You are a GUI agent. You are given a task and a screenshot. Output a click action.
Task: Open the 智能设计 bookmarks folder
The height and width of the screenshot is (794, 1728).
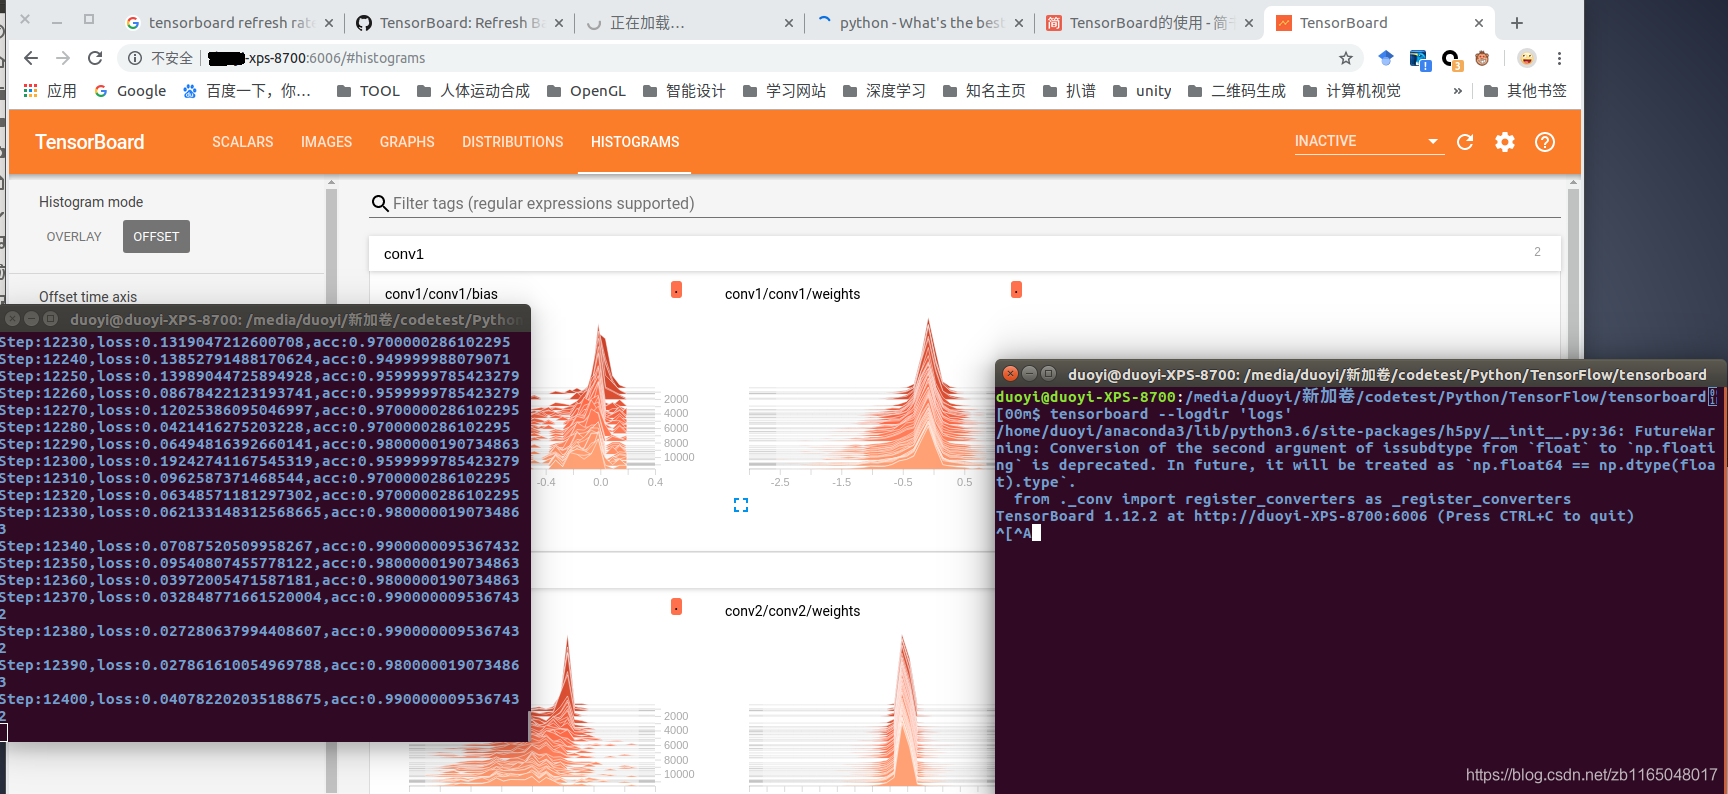pyautogui.click(x=684, y=91)
